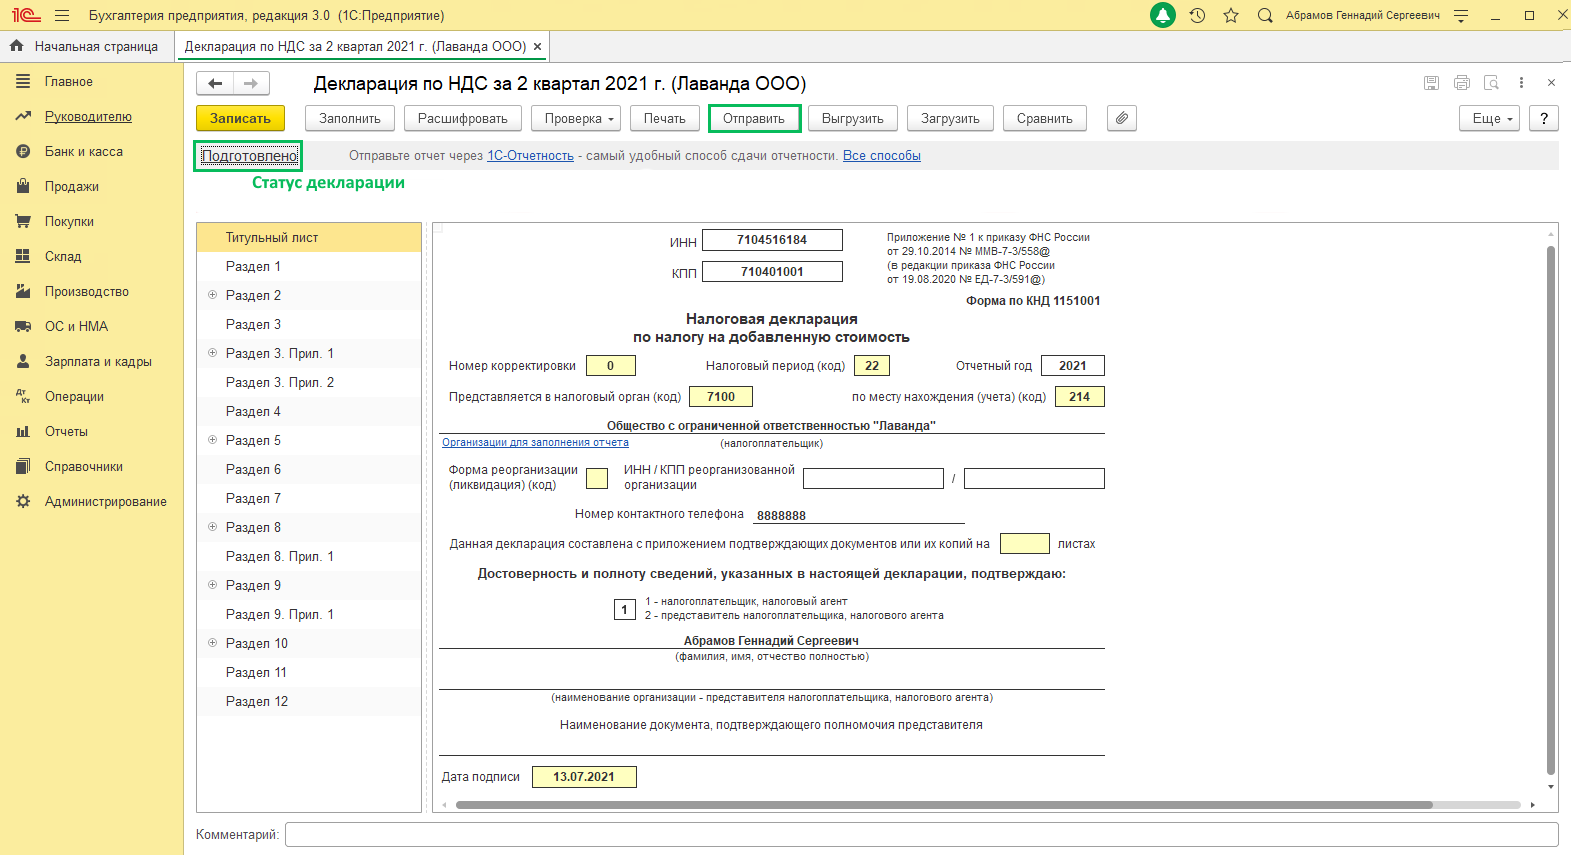Click the Заполнить button

(x=350, y=118)
